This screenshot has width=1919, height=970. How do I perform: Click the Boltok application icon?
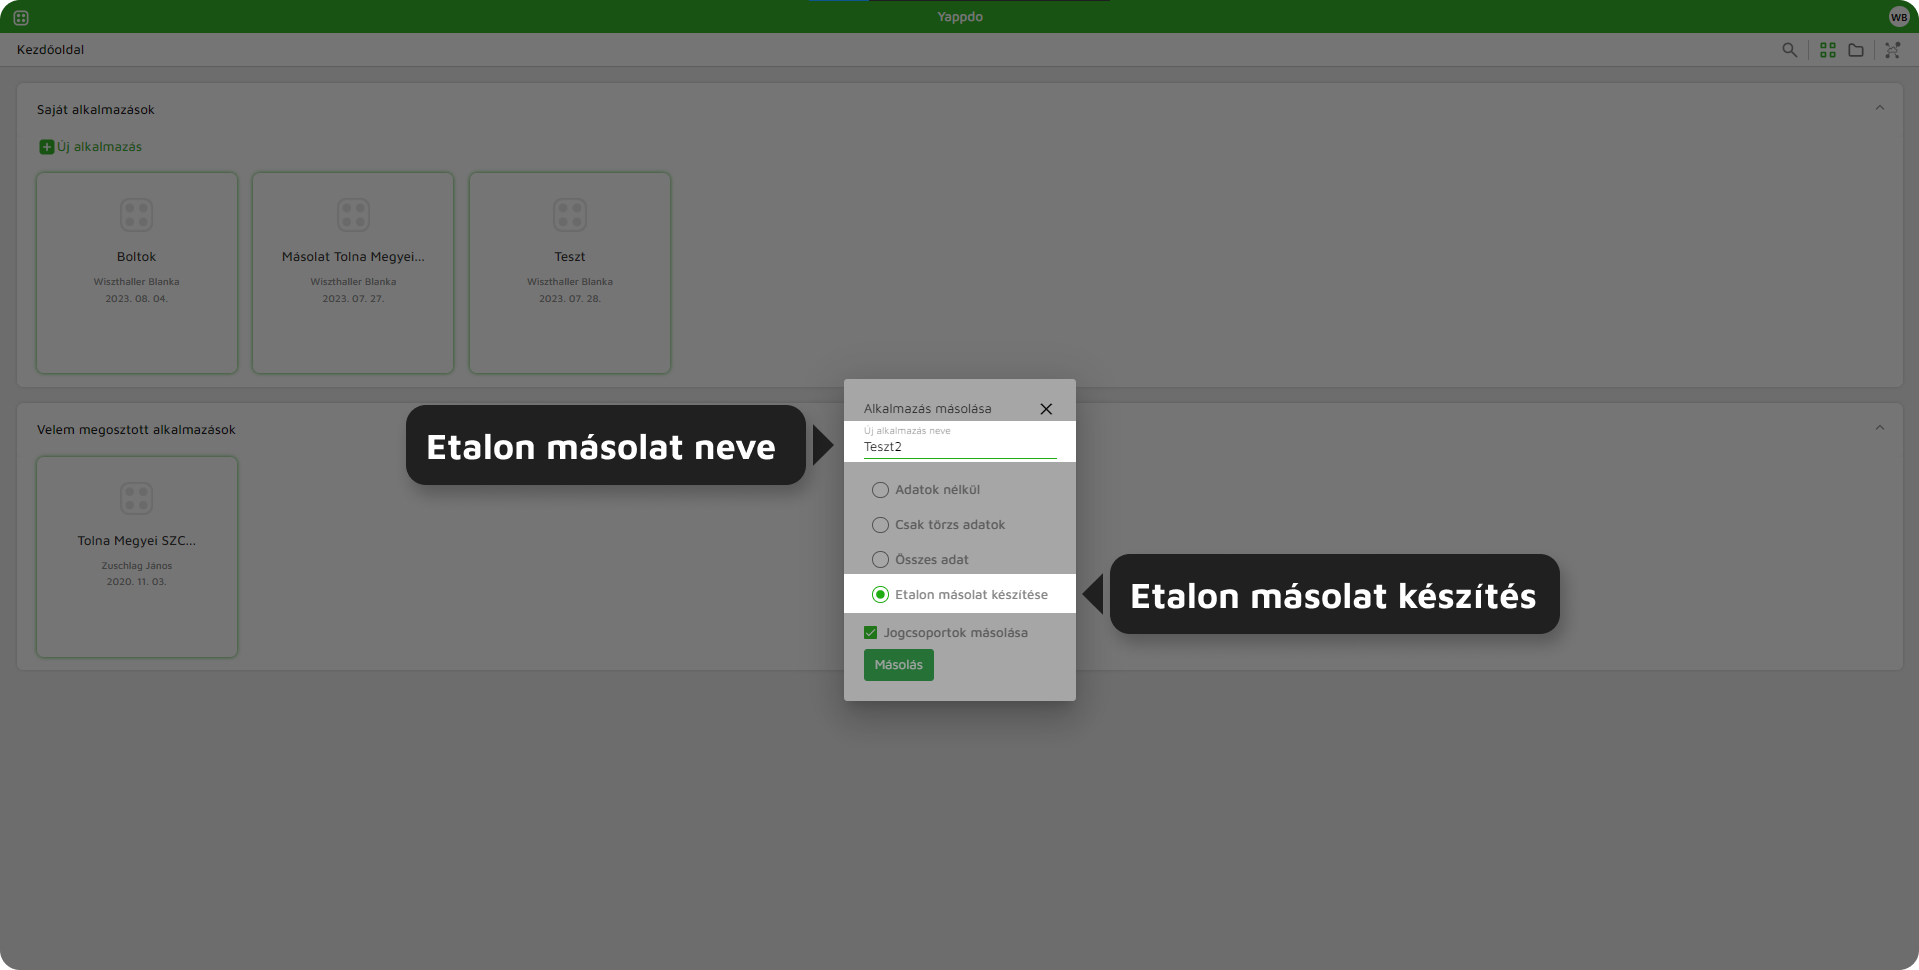coord(137,215)
